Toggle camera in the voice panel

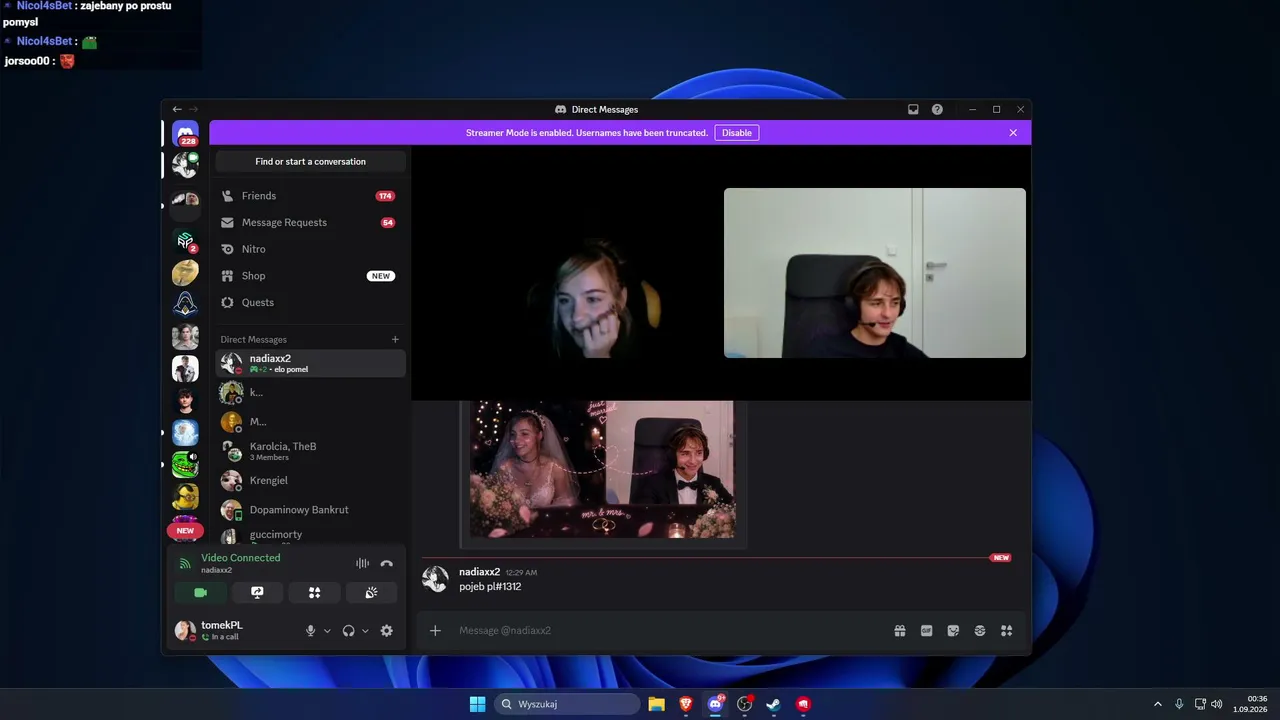[200, 593]
